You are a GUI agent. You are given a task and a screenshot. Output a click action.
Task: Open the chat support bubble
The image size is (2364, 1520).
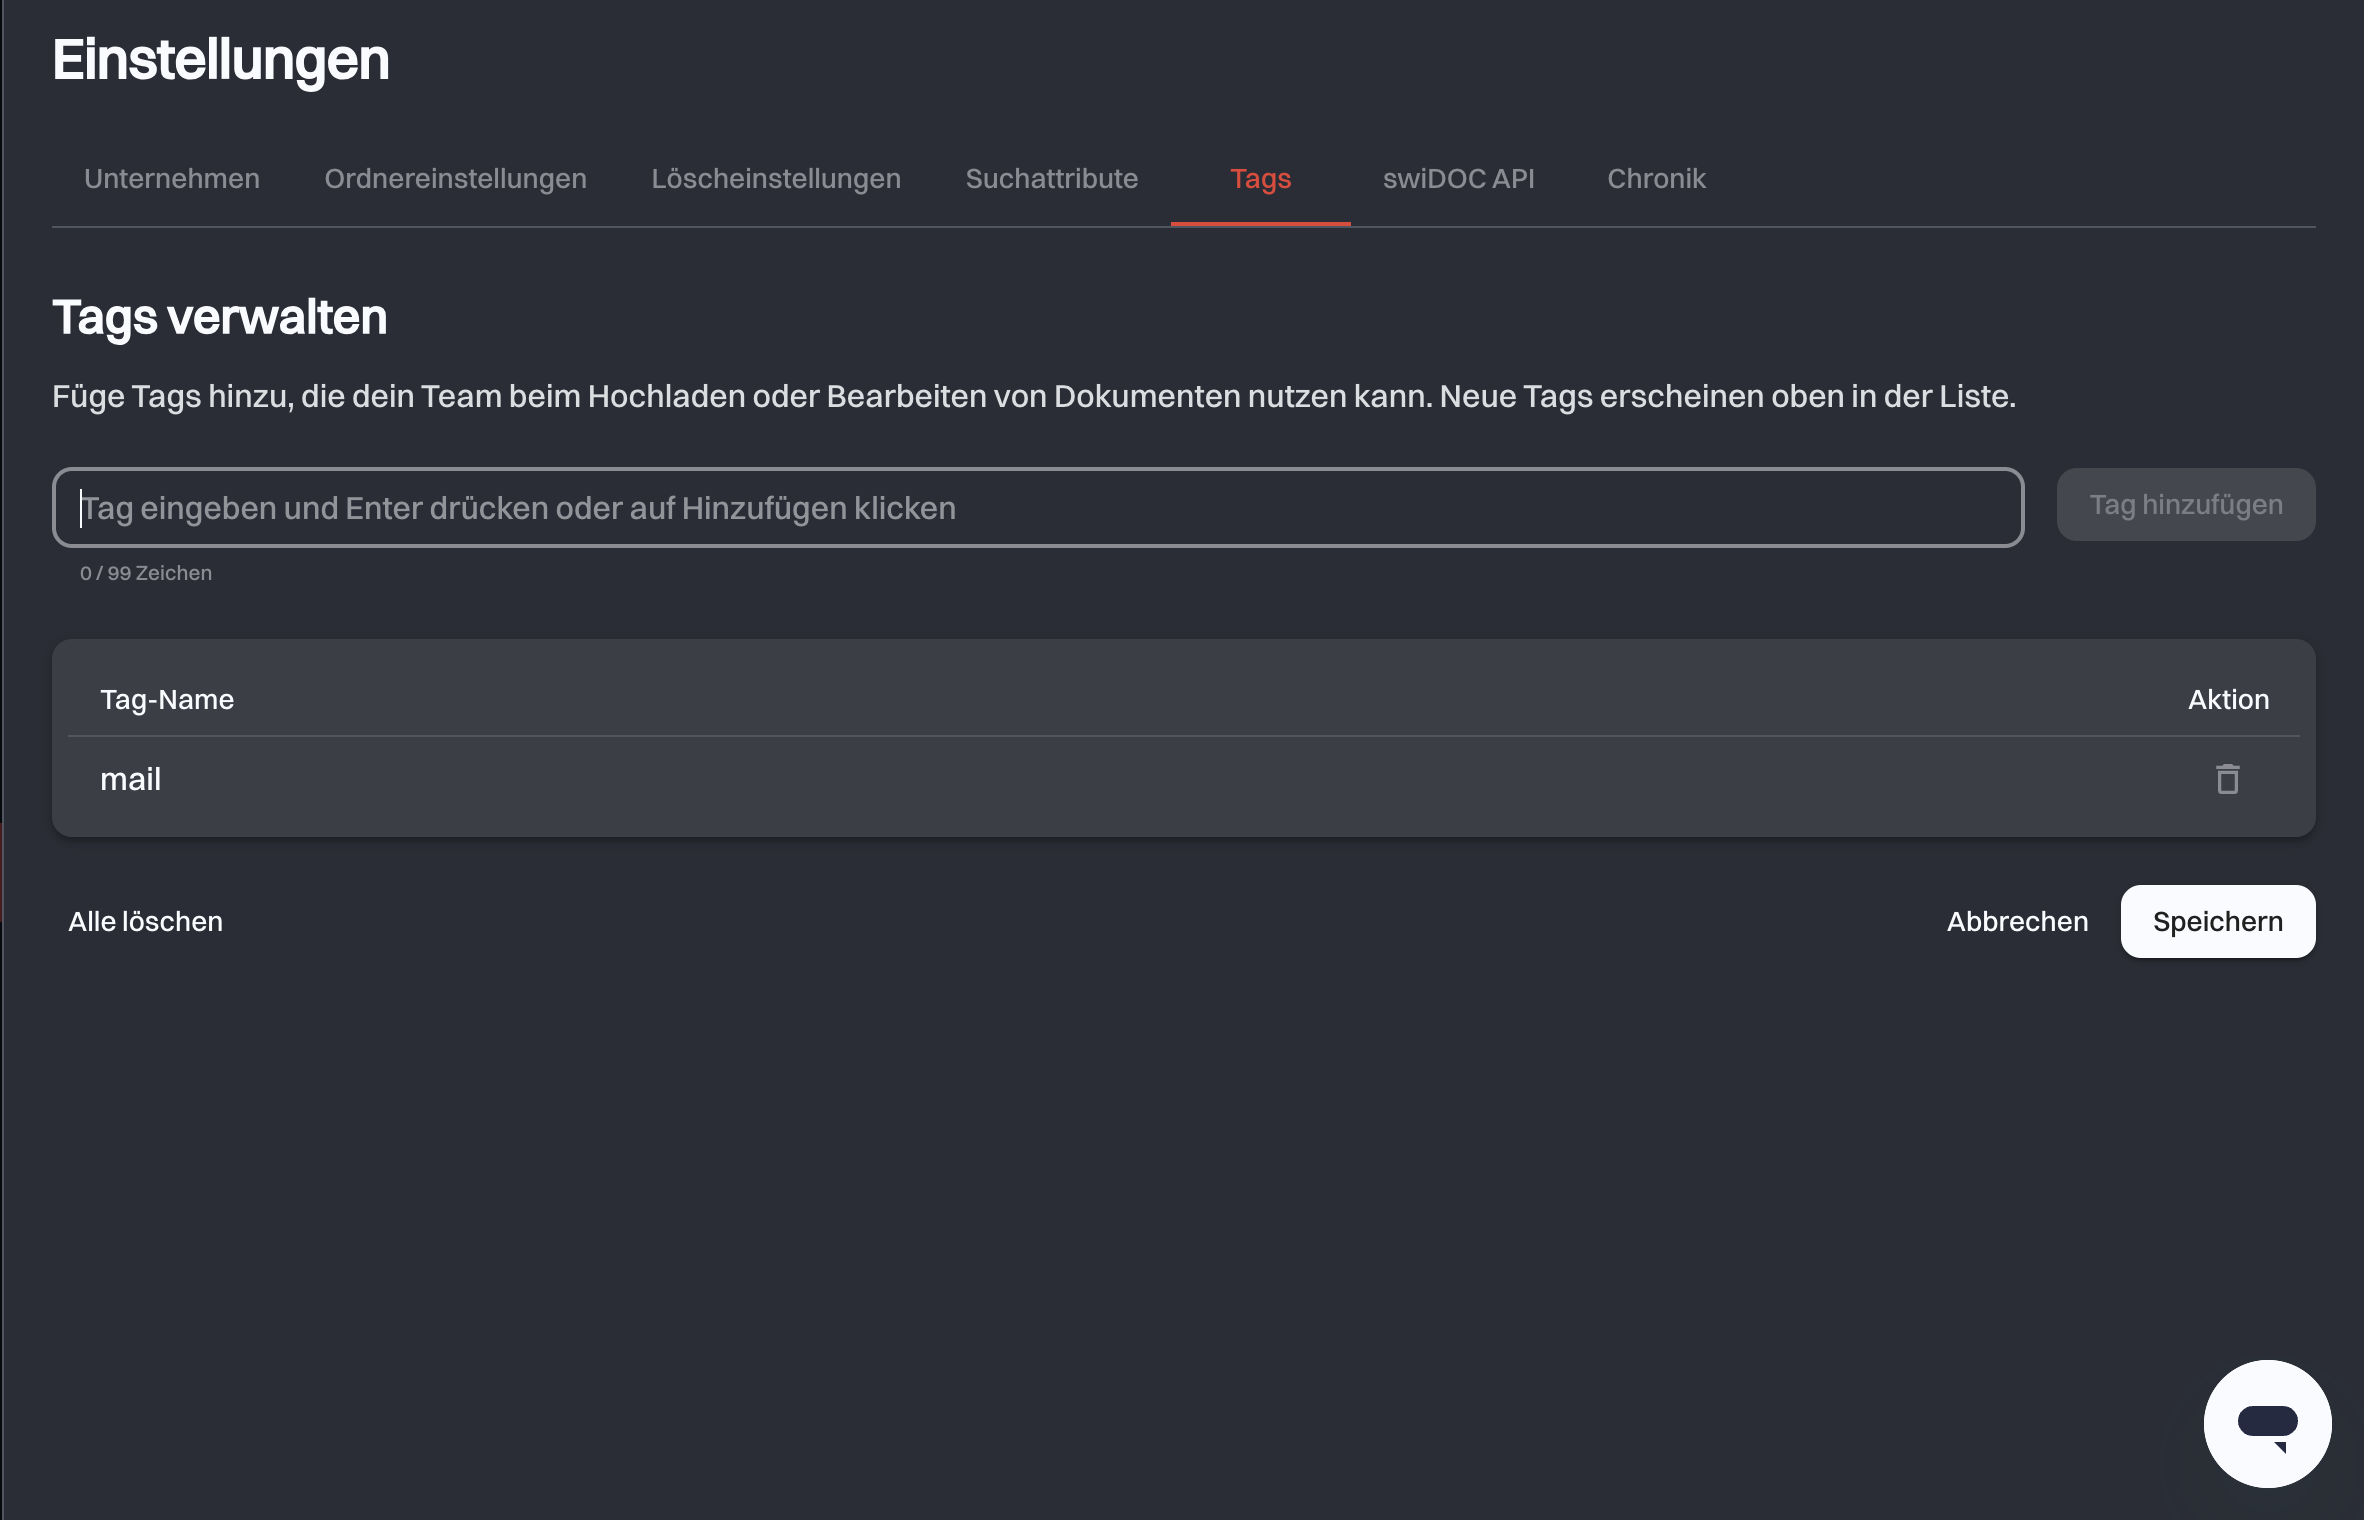[x=2267, y=1423]
